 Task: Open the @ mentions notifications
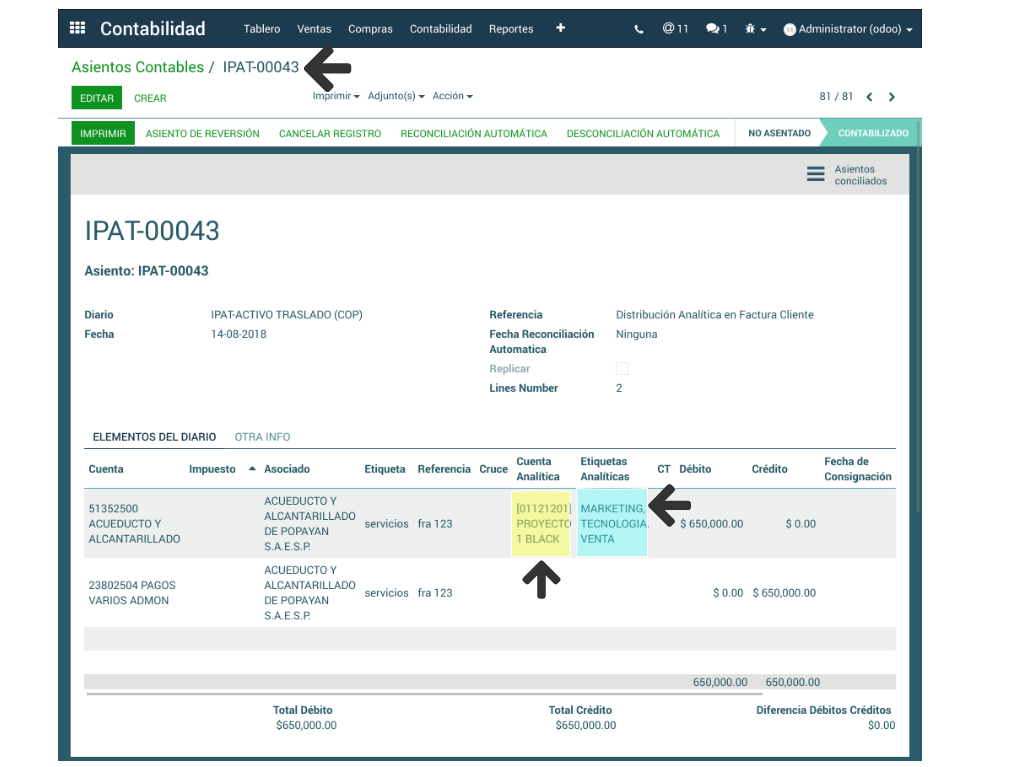pyautogui.click(x=675, y=29)
